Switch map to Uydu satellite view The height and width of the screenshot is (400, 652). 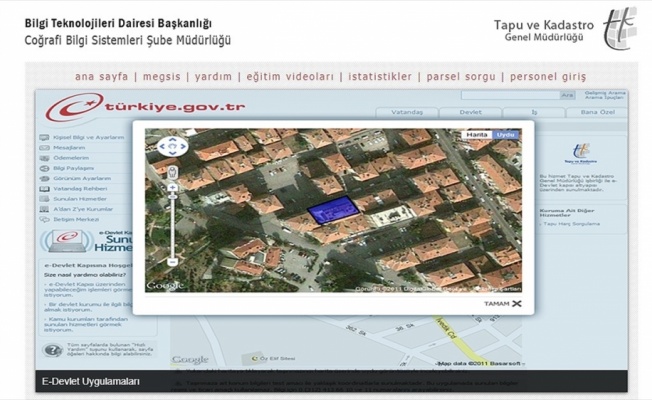pos(506,134)
